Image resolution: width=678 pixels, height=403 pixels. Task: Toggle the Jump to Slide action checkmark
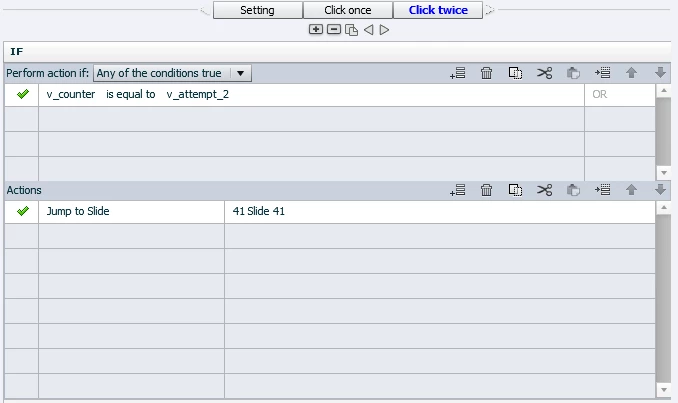(x=22, y=211)
